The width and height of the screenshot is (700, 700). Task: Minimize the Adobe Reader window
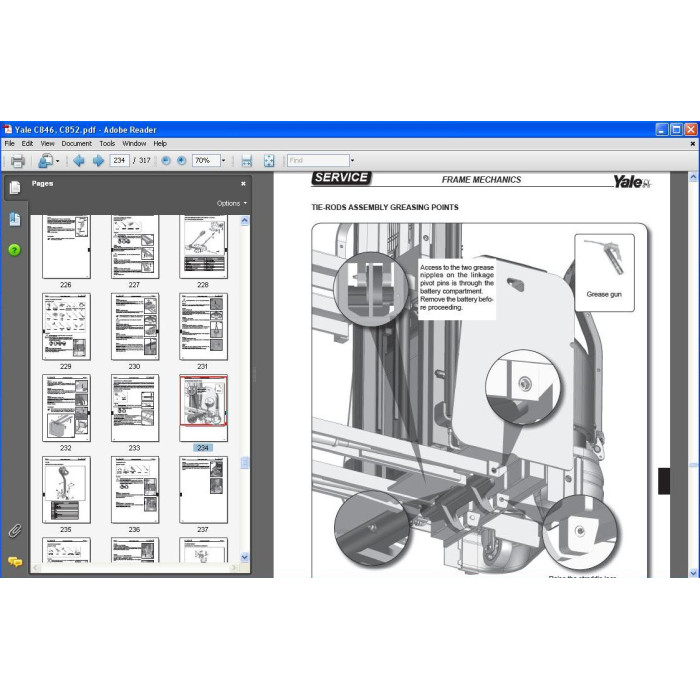point(662,130)
